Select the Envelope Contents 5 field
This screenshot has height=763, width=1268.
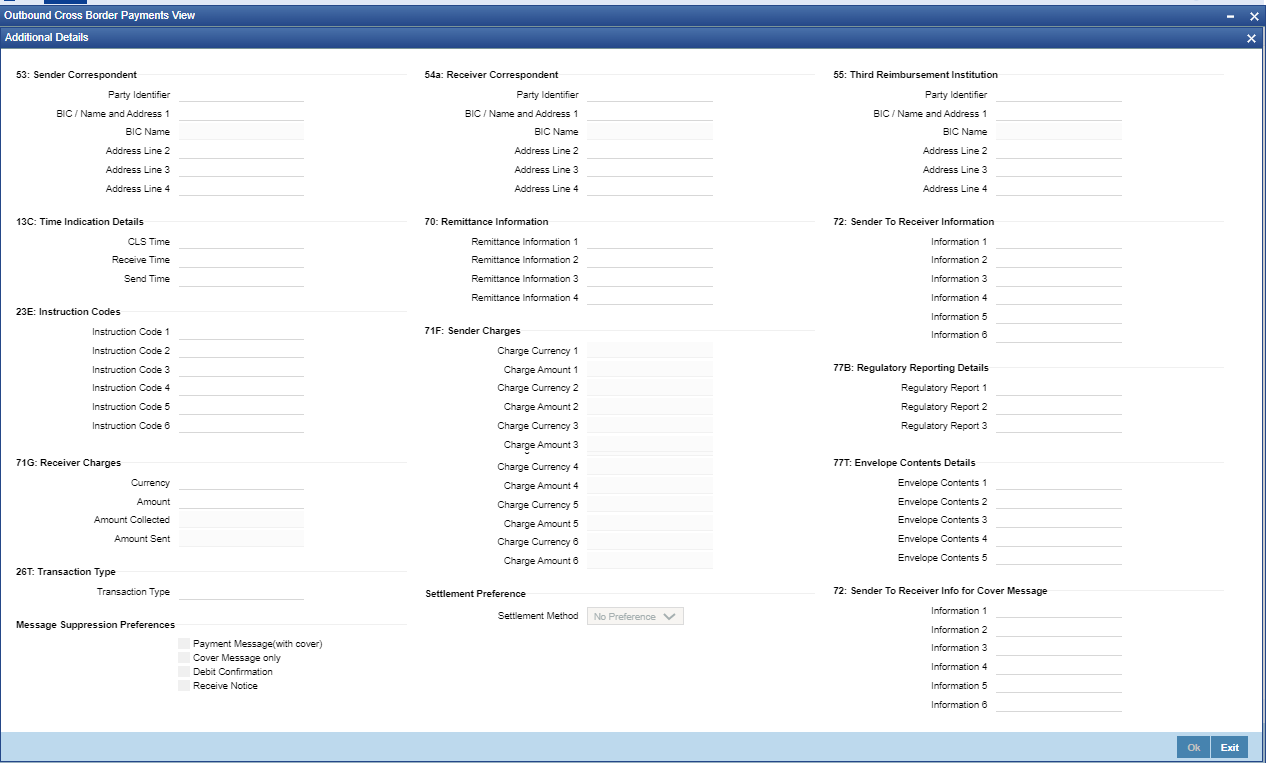coord(1059,557)
